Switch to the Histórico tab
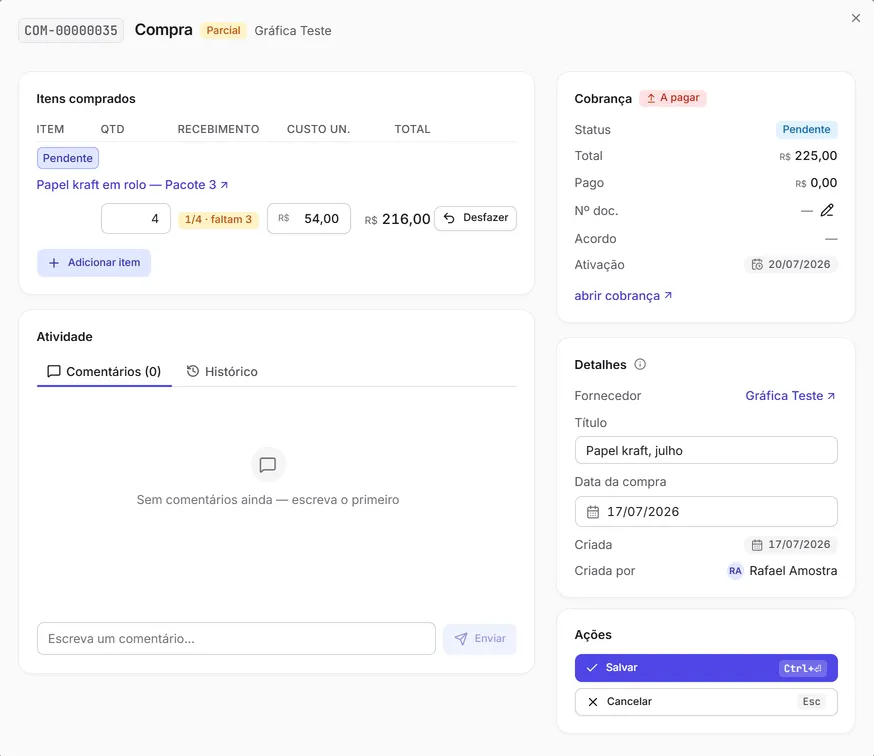874x756 pixels. [x=222, y=371]
